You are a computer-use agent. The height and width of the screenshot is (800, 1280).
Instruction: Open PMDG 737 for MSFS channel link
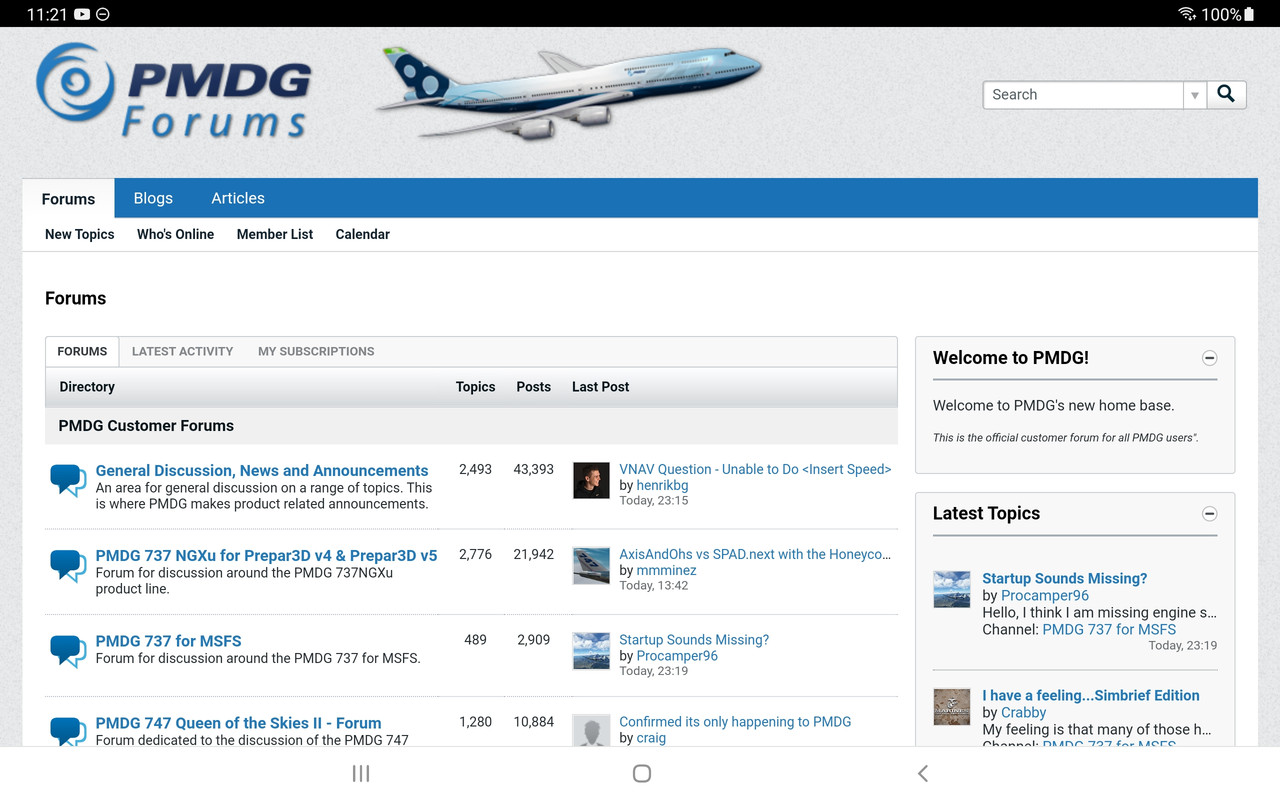coord(1110,629)
